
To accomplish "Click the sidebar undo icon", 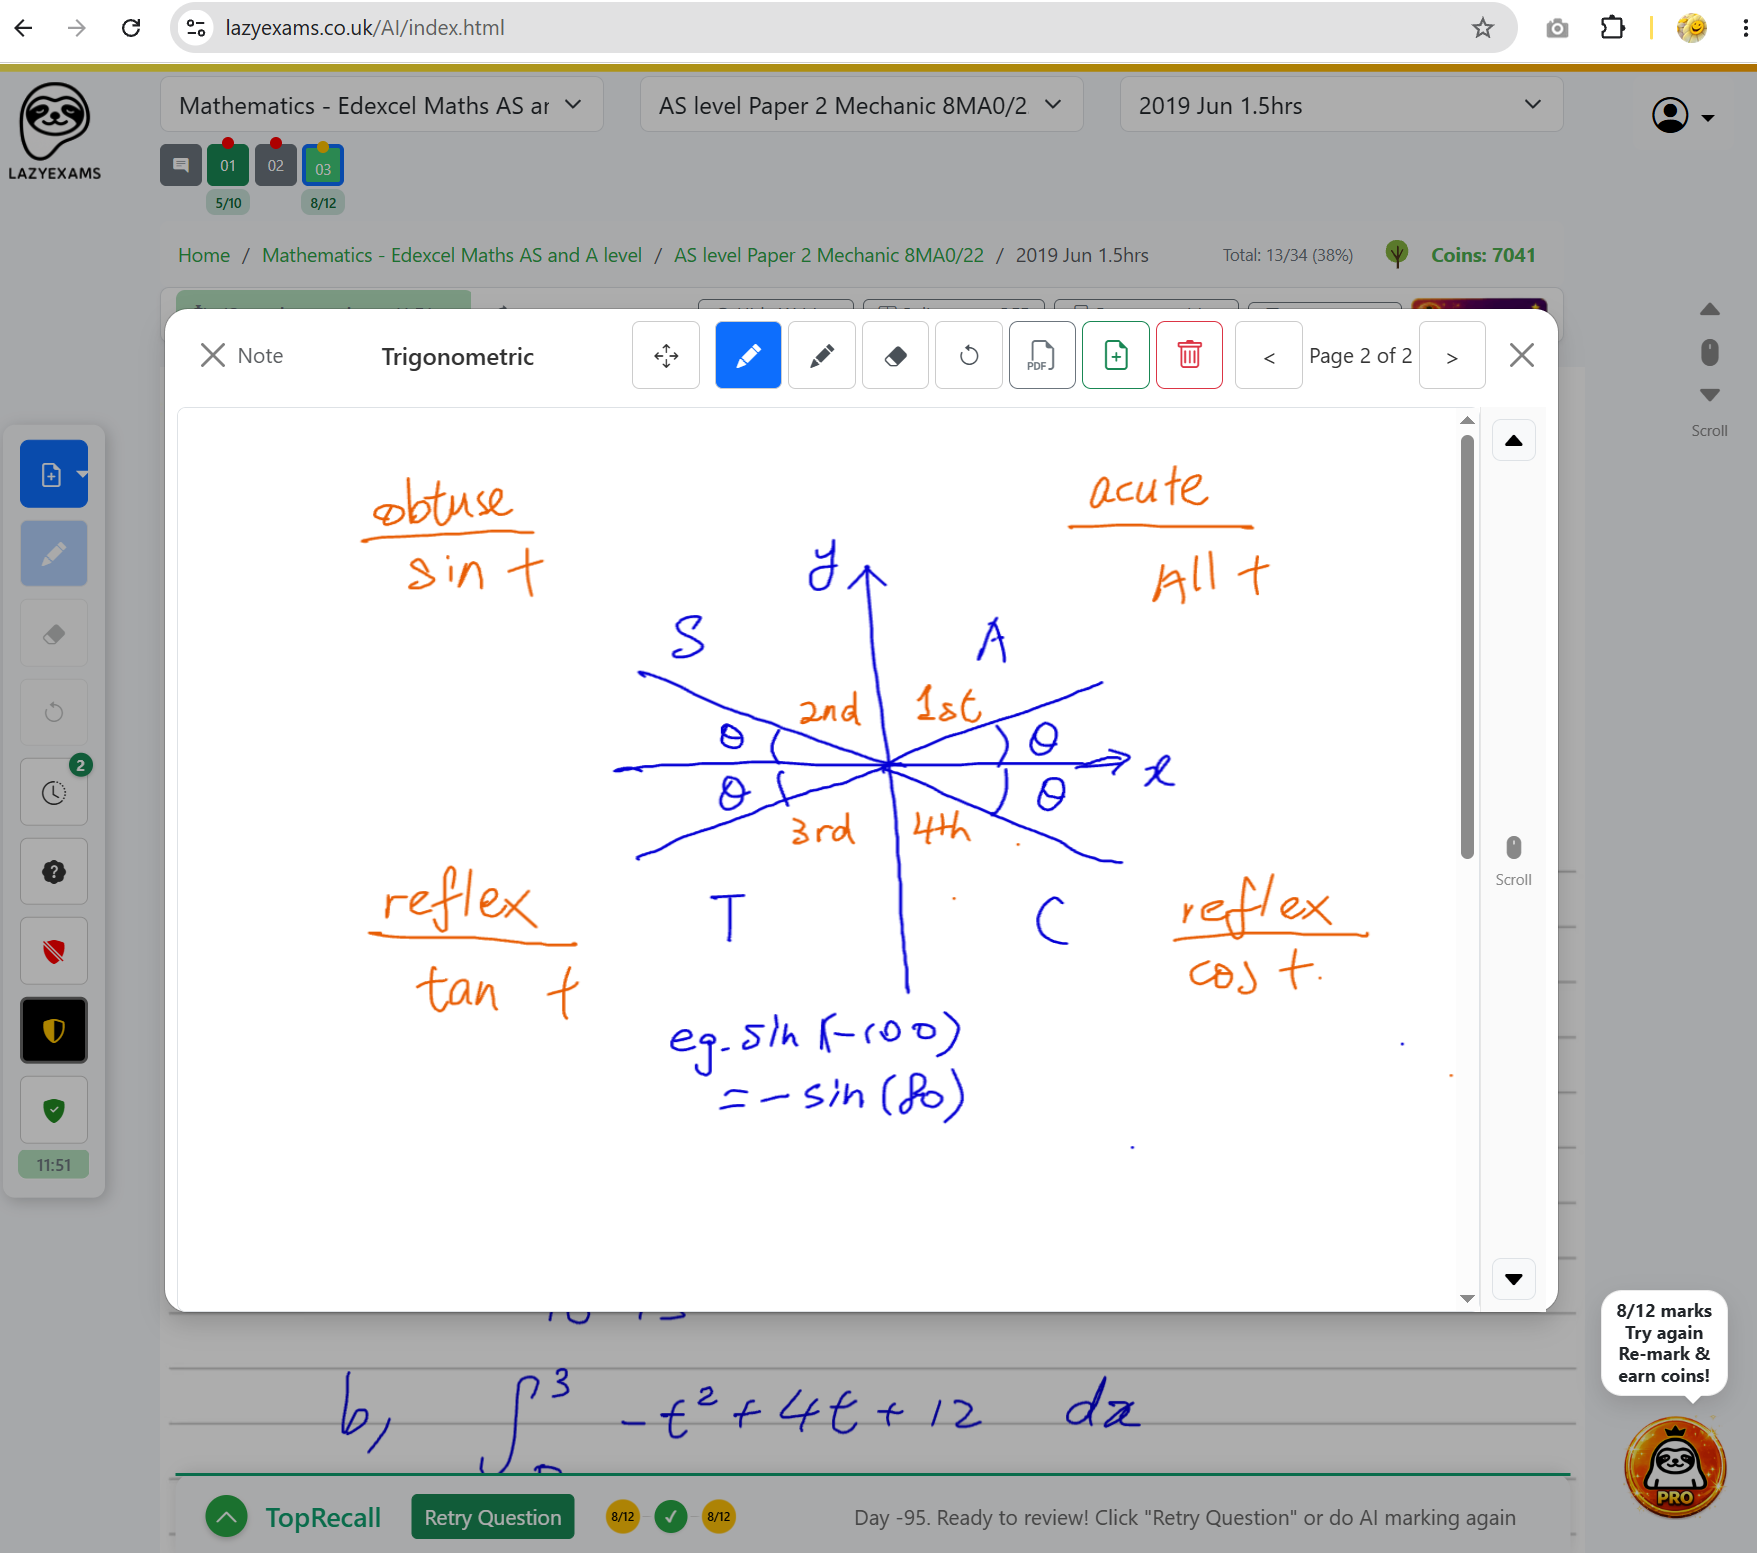I will tap(54, 712).
